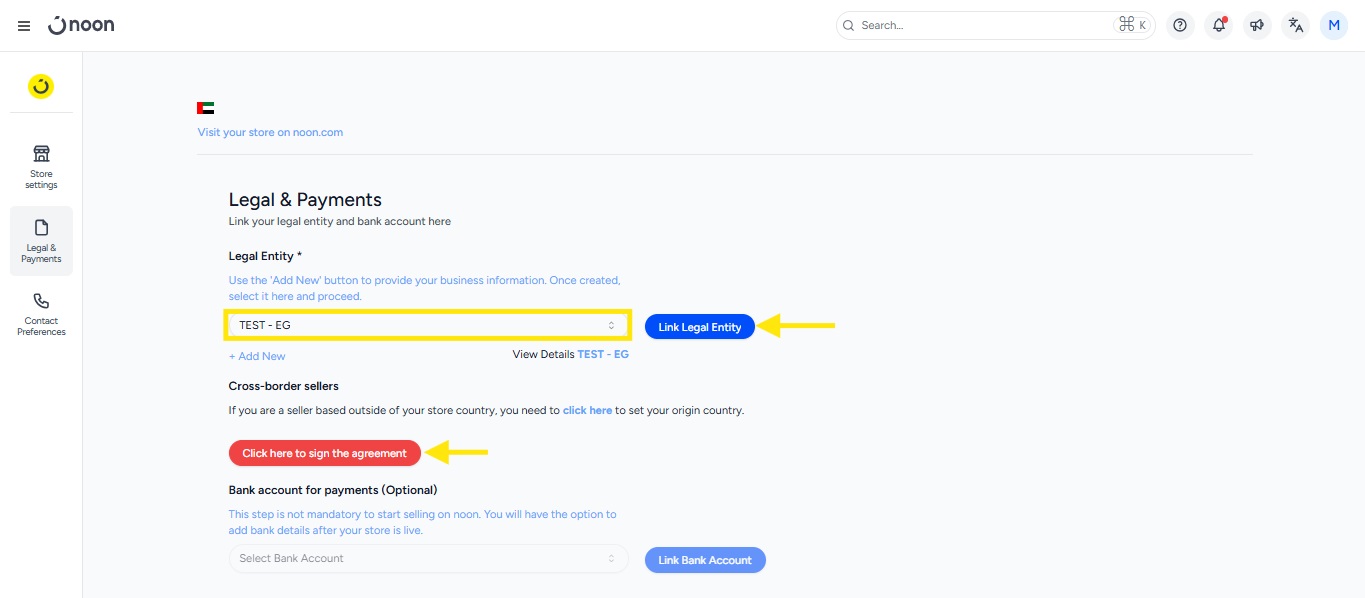Open the user profile avatar M
The image size is (1365, 598).
(x=1333, y=26)
